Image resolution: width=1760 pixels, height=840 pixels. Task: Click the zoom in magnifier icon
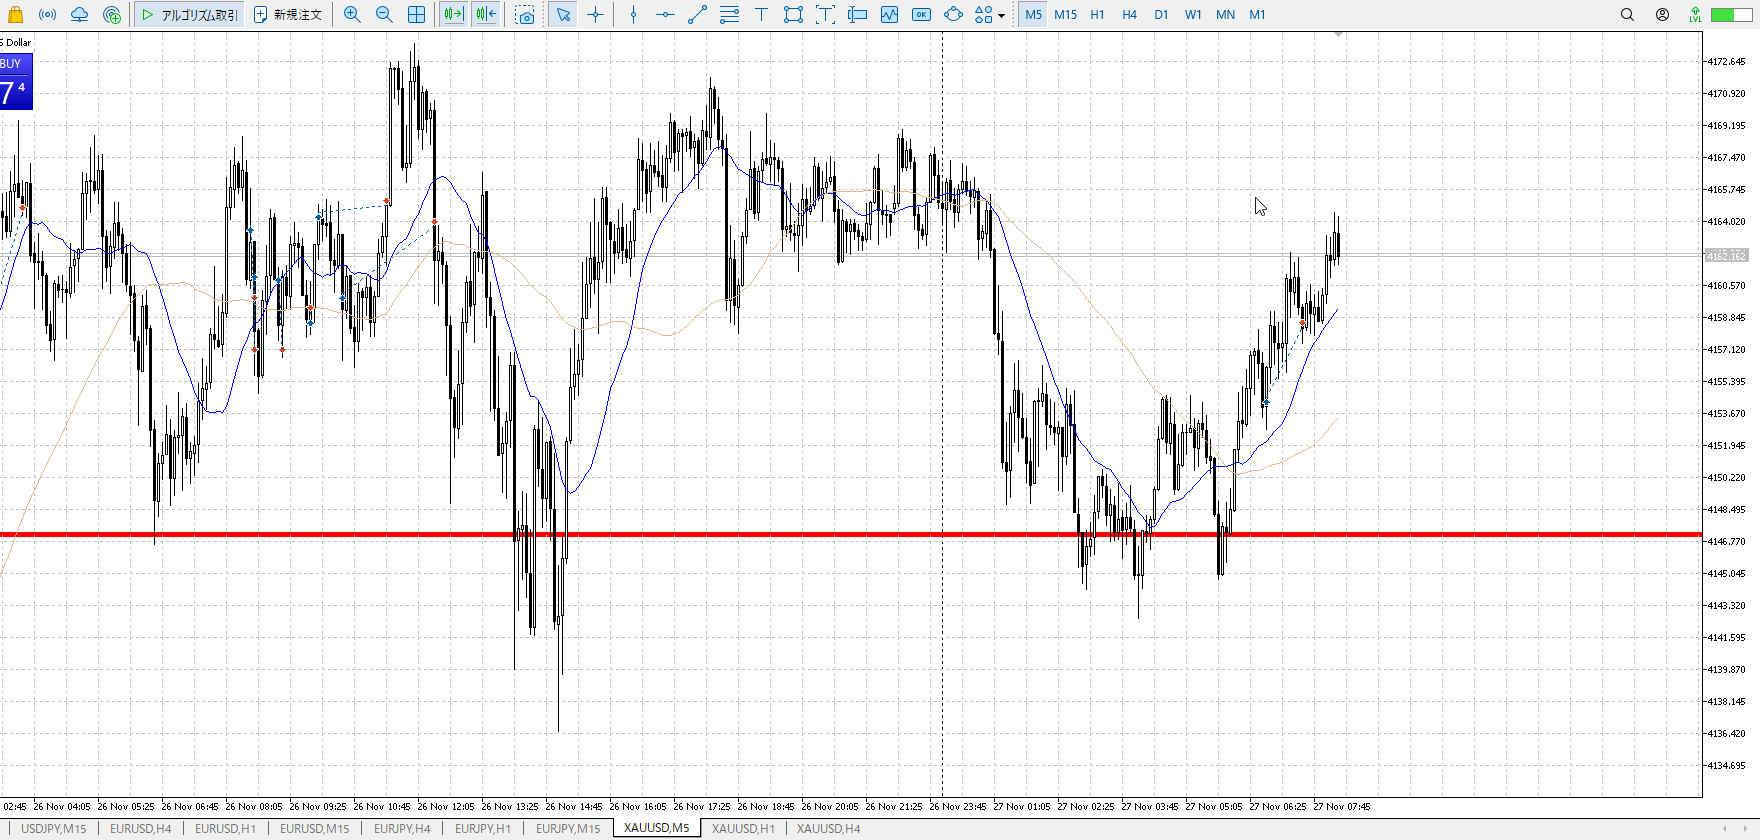tap(352, 14)
